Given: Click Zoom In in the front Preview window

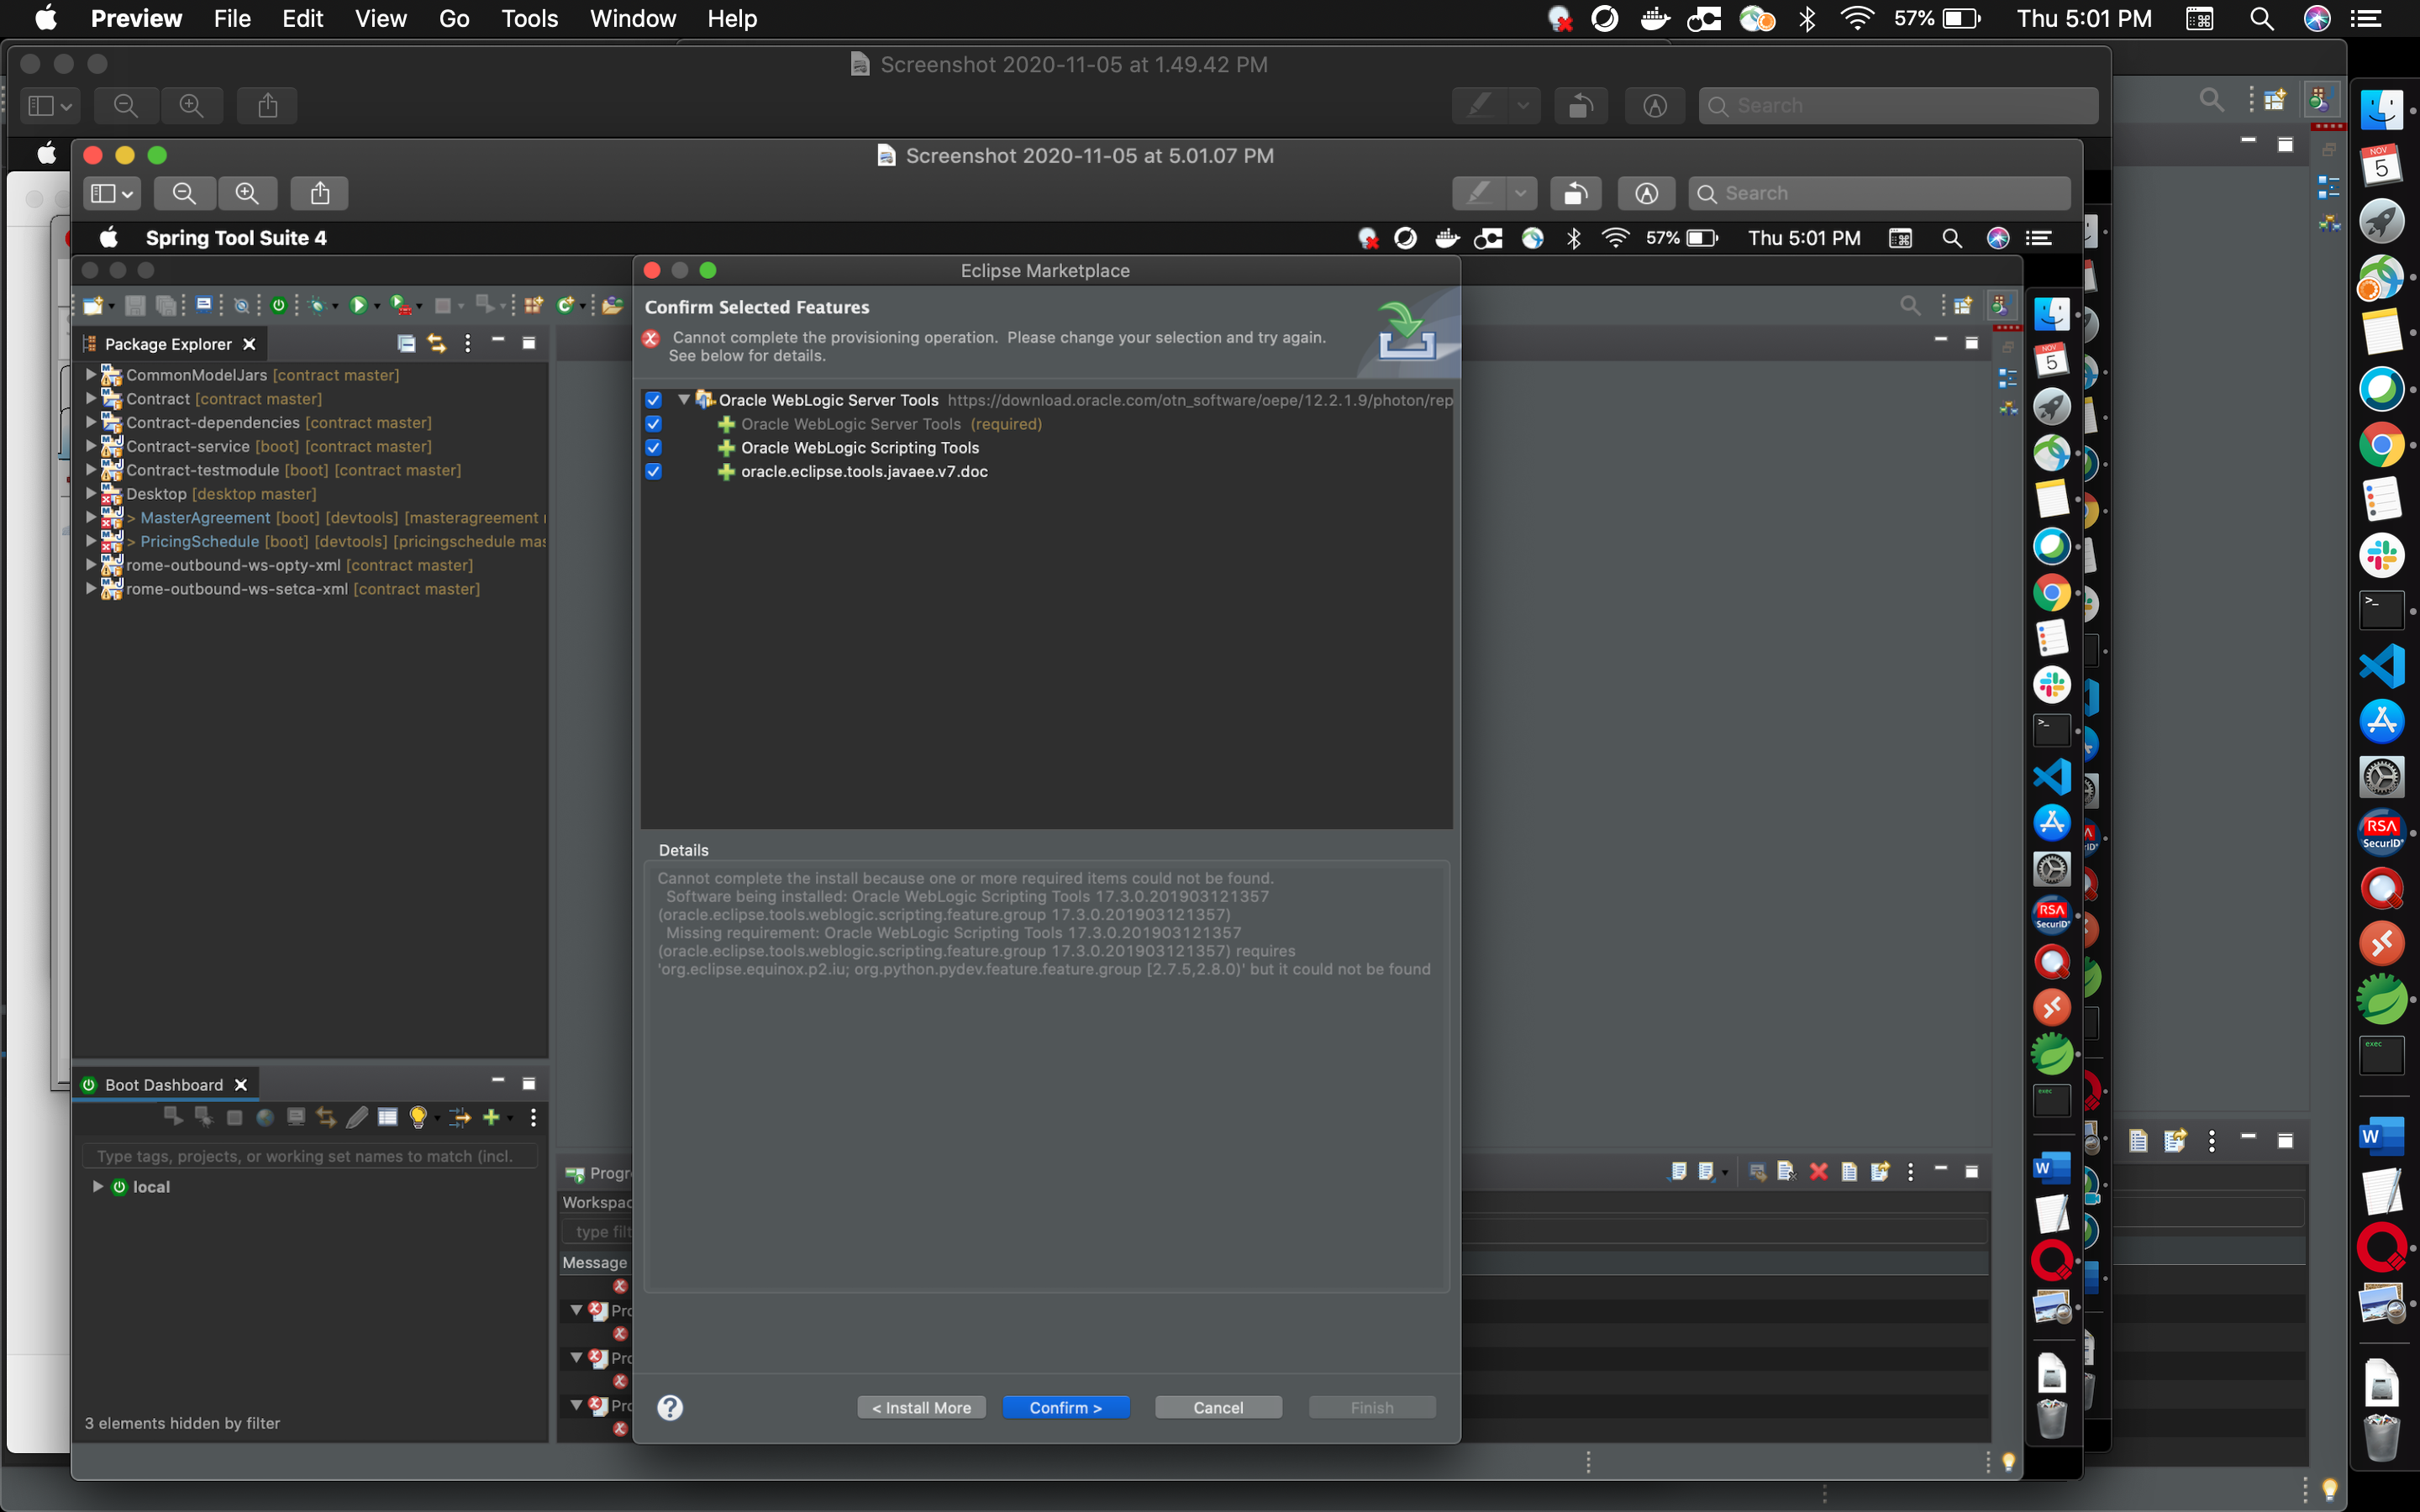Looking at the screenshot, I should click(x=247, y=193).
